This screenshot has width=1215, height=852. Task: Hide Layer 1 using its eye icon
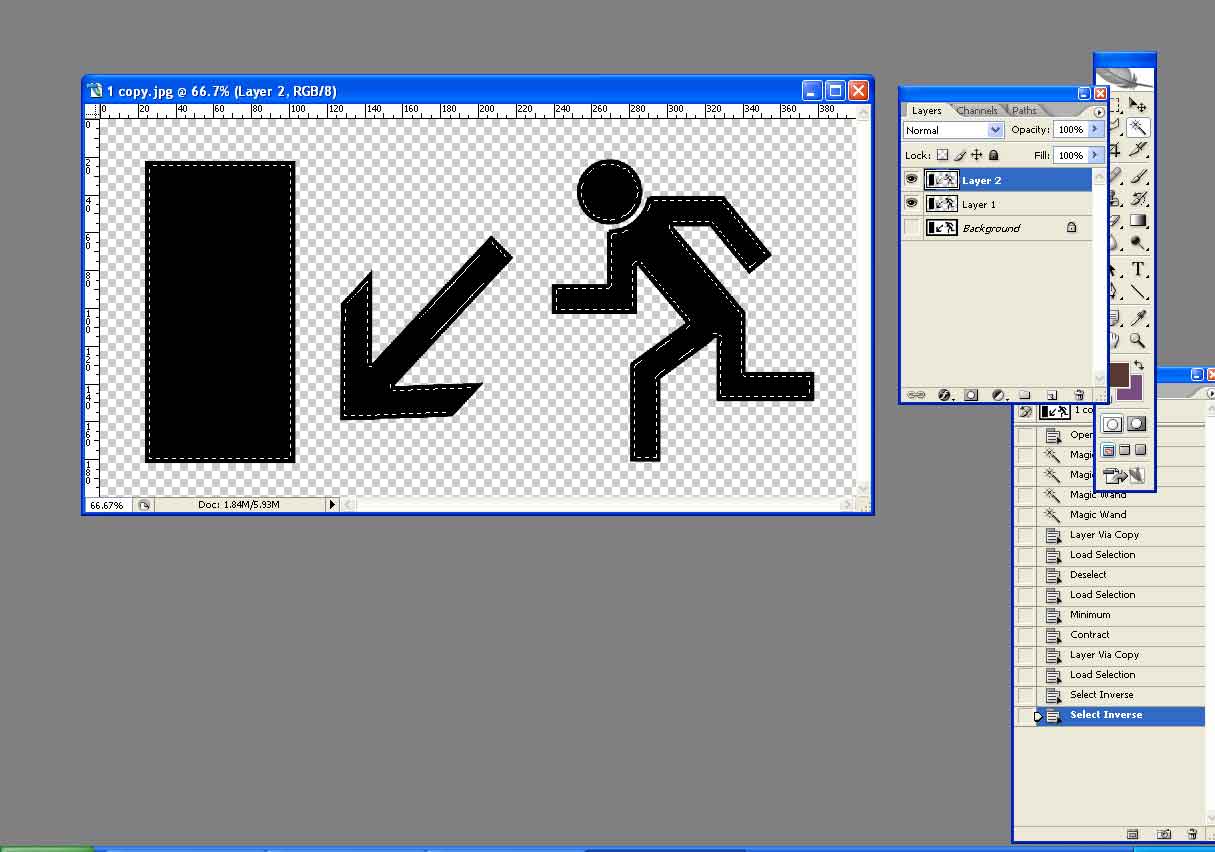[x=911, y=204]
